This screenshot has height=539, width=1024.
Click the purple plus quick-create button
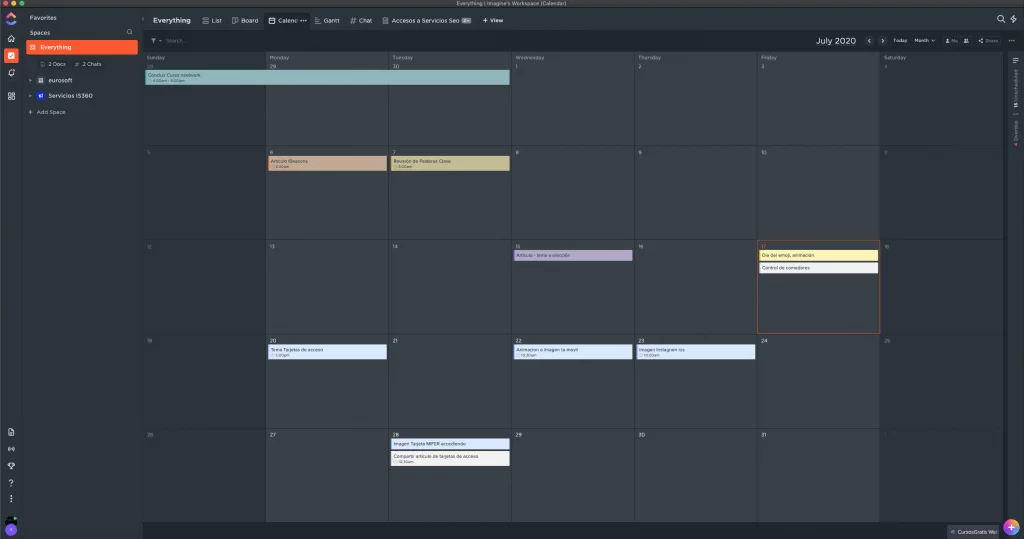1011,527
